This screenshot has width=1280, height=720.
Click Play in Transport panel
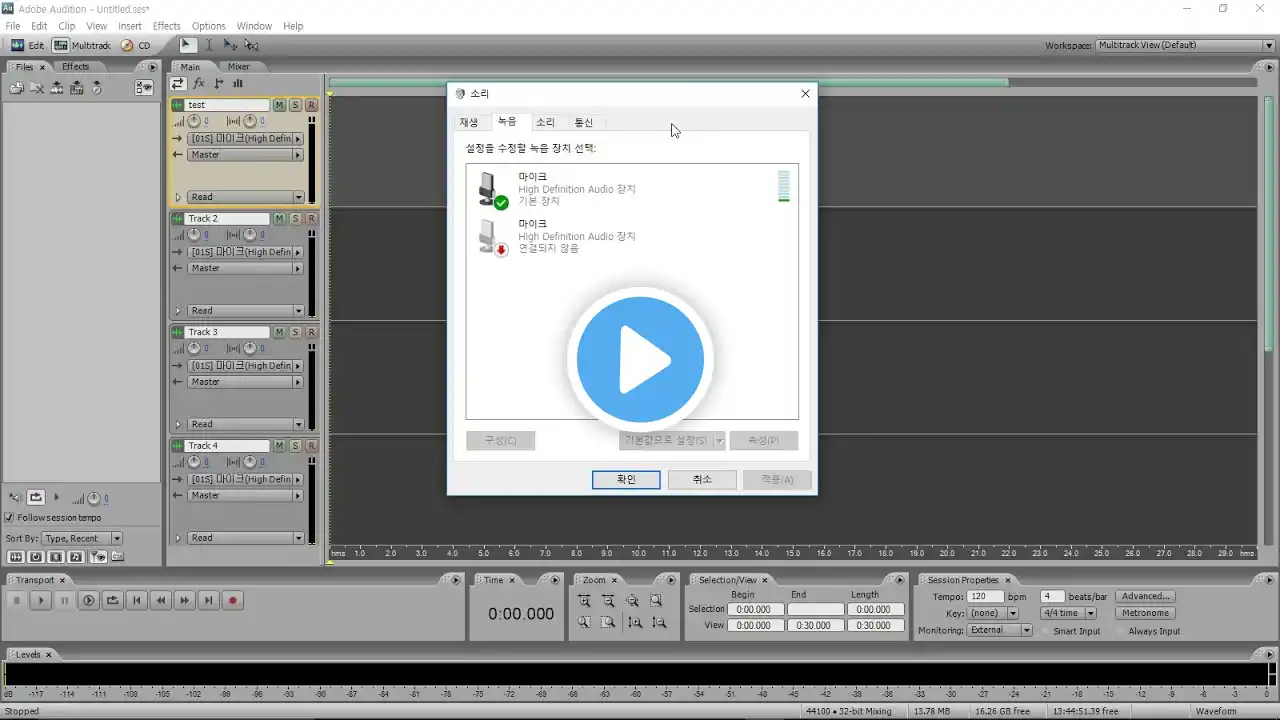tap(40, 600)
